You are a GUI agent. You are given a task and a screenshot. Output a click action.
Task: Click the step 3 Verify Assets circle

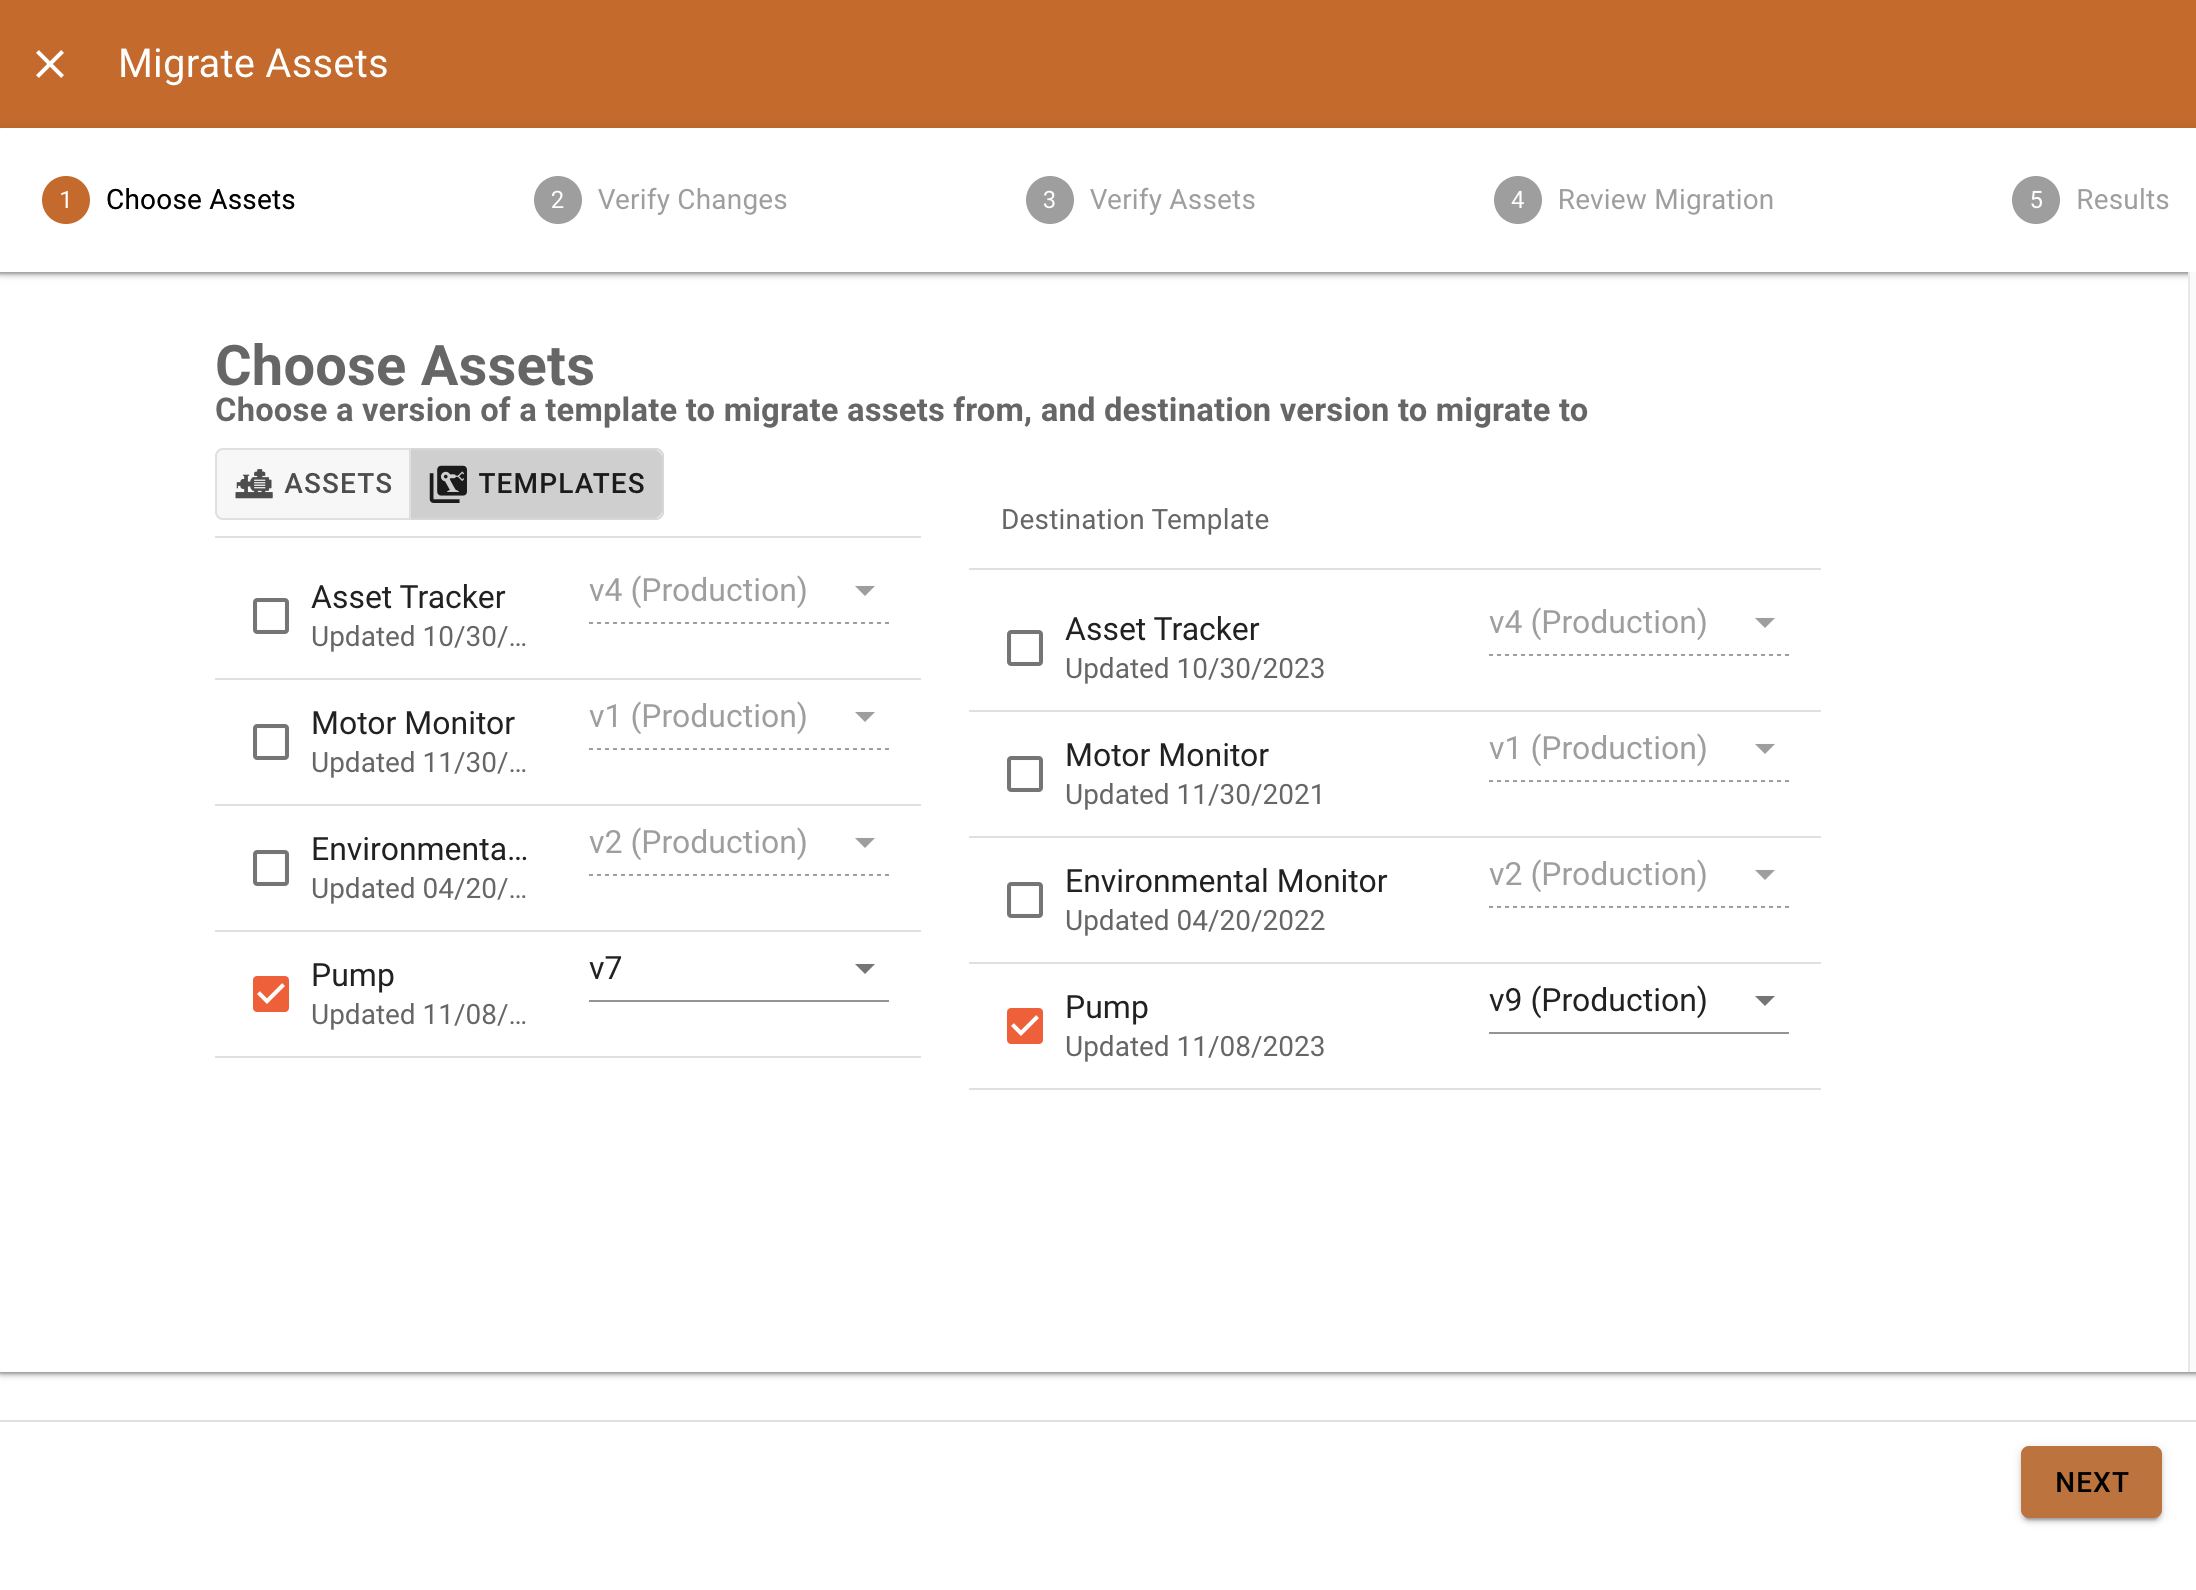click(x=1049, y=199)
